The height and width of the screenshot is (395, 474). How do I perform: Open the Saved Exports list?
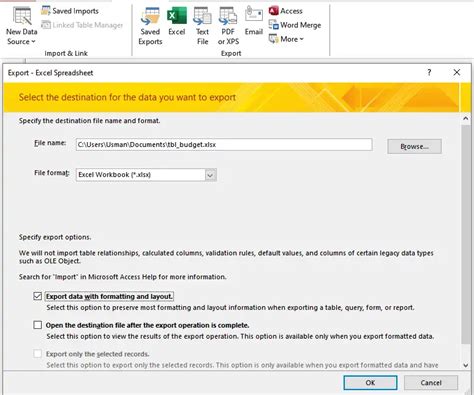point(150,27)
